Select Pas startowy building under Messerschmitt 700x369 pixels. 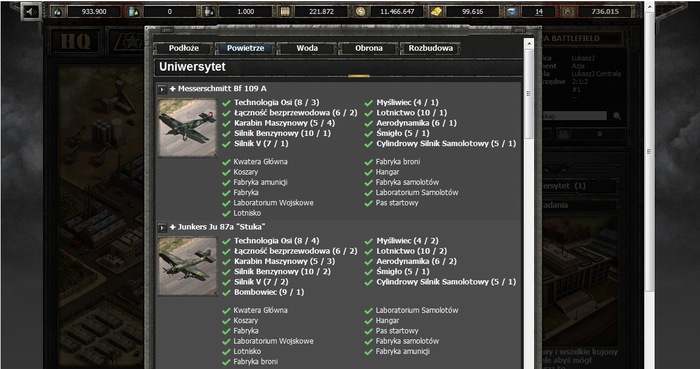397,203
